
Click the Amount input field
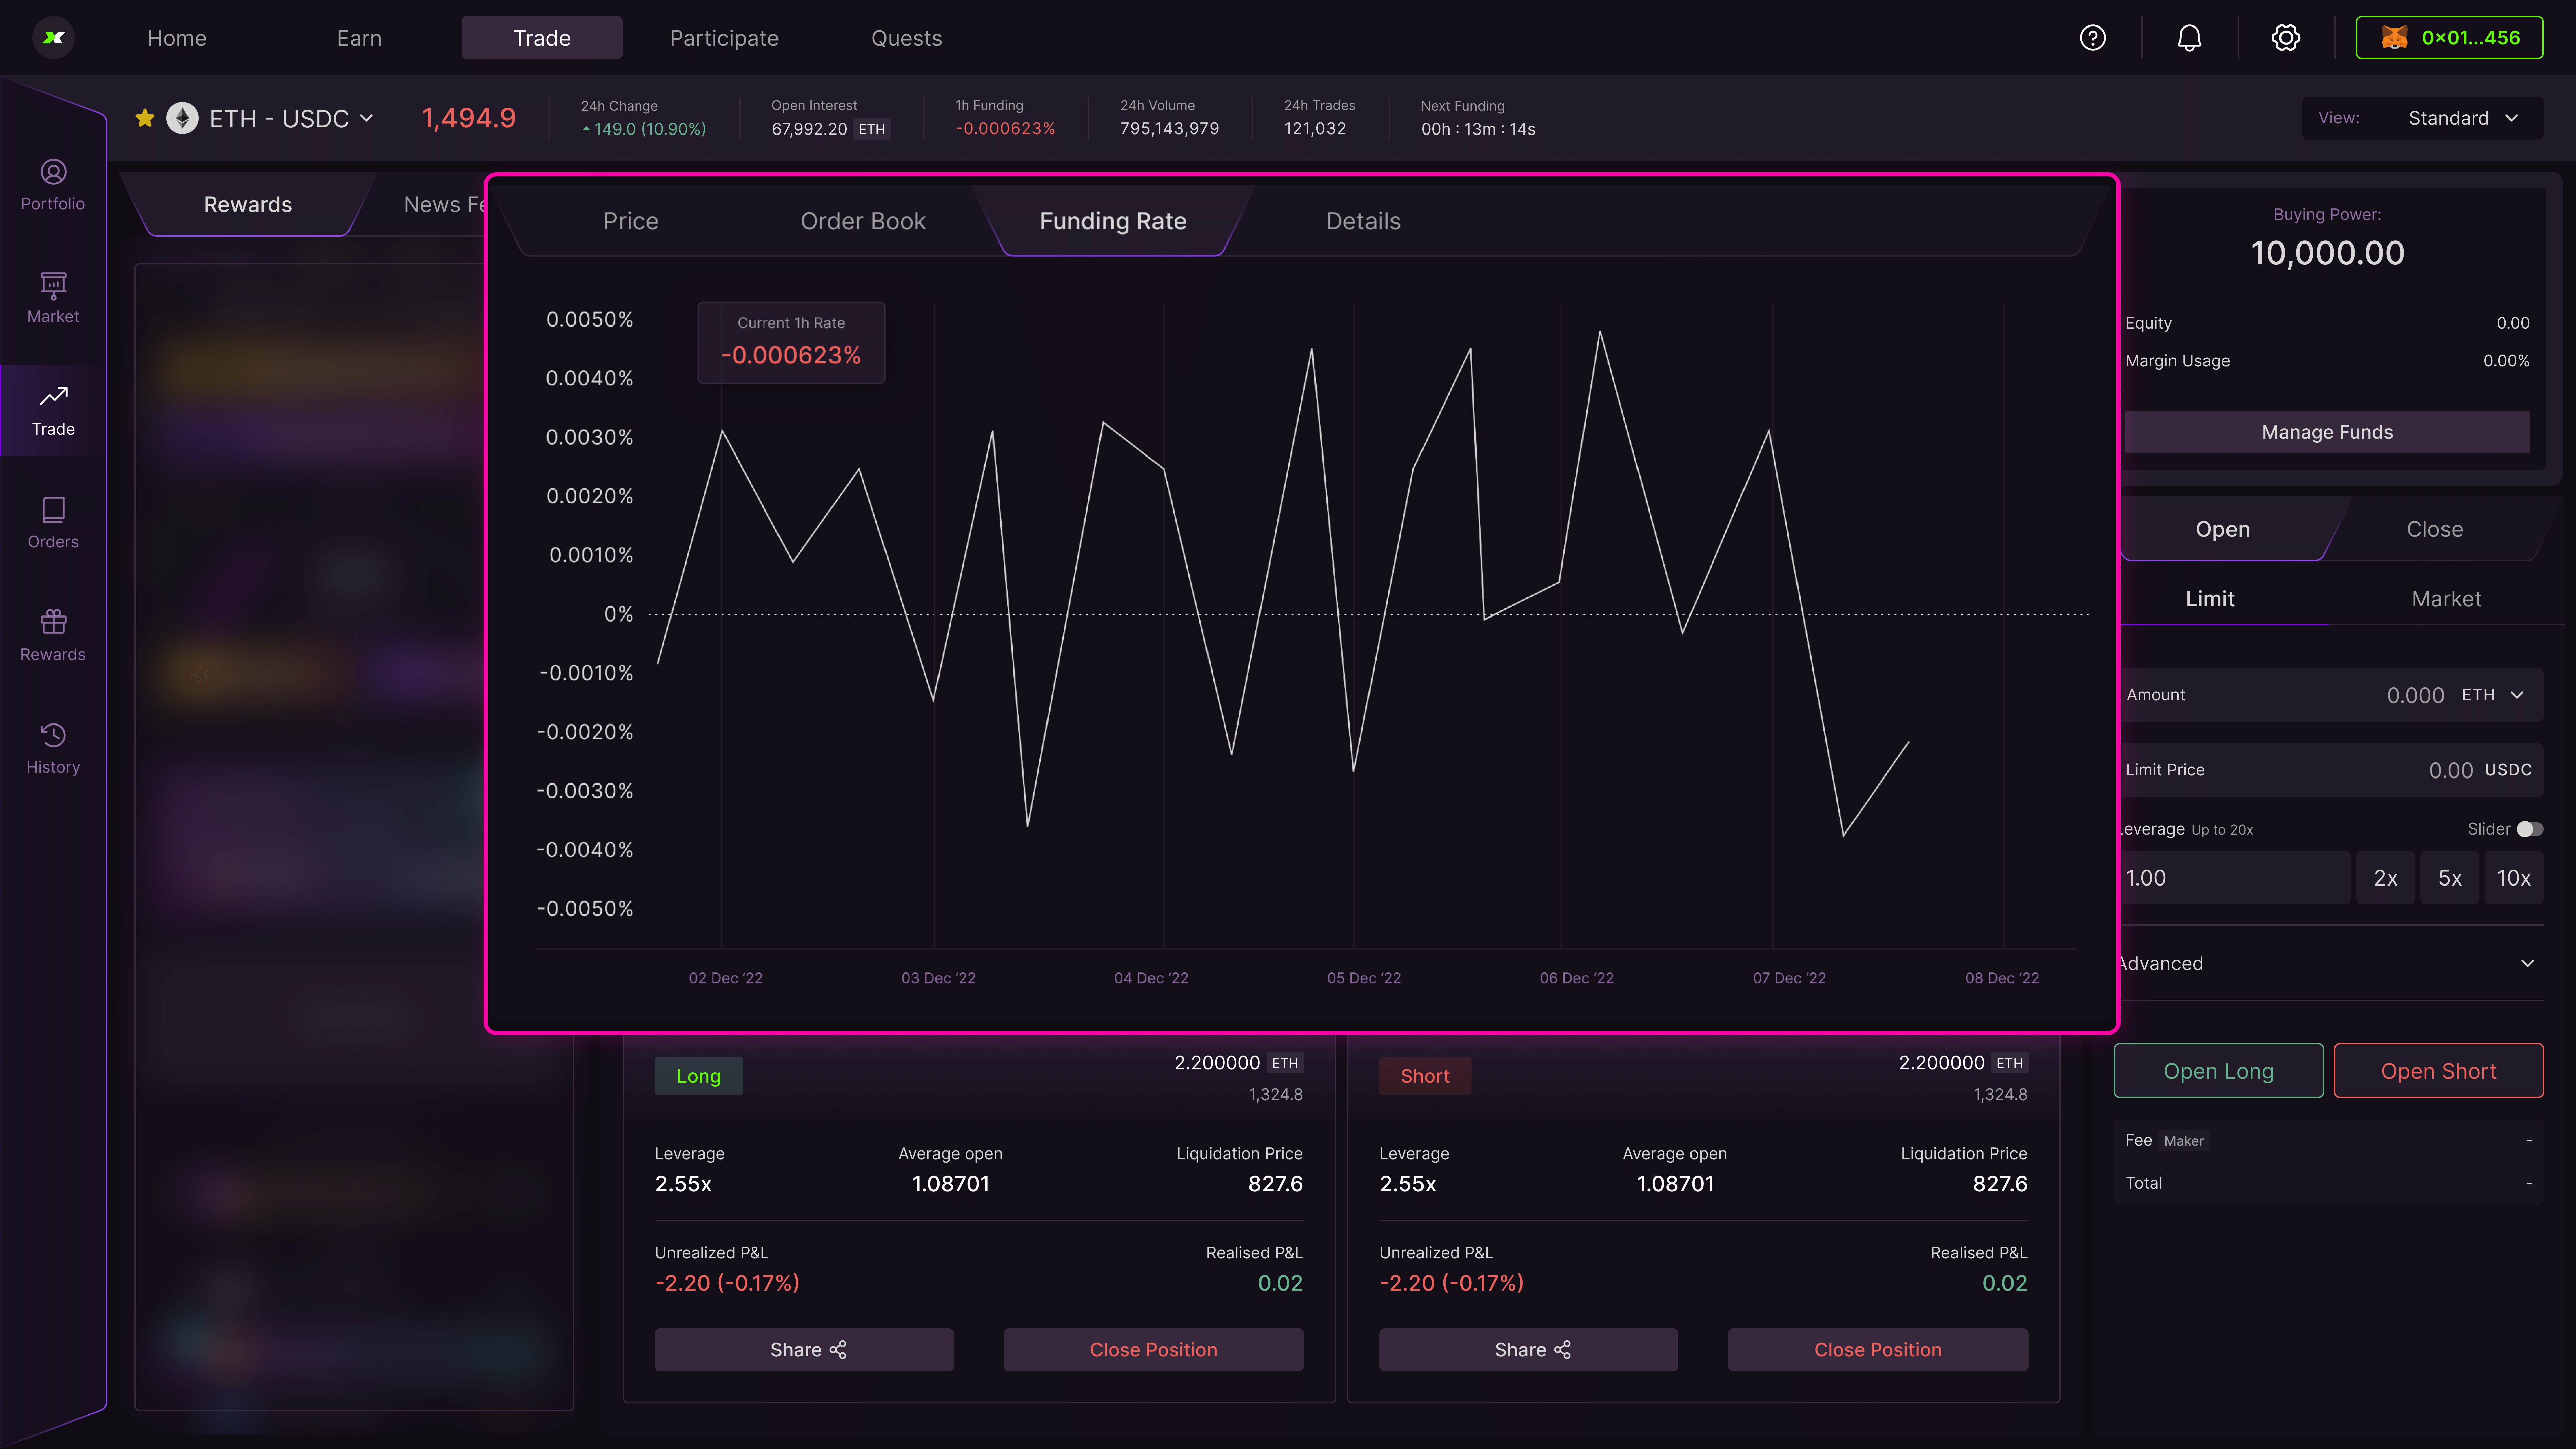tap(2330, 695)
